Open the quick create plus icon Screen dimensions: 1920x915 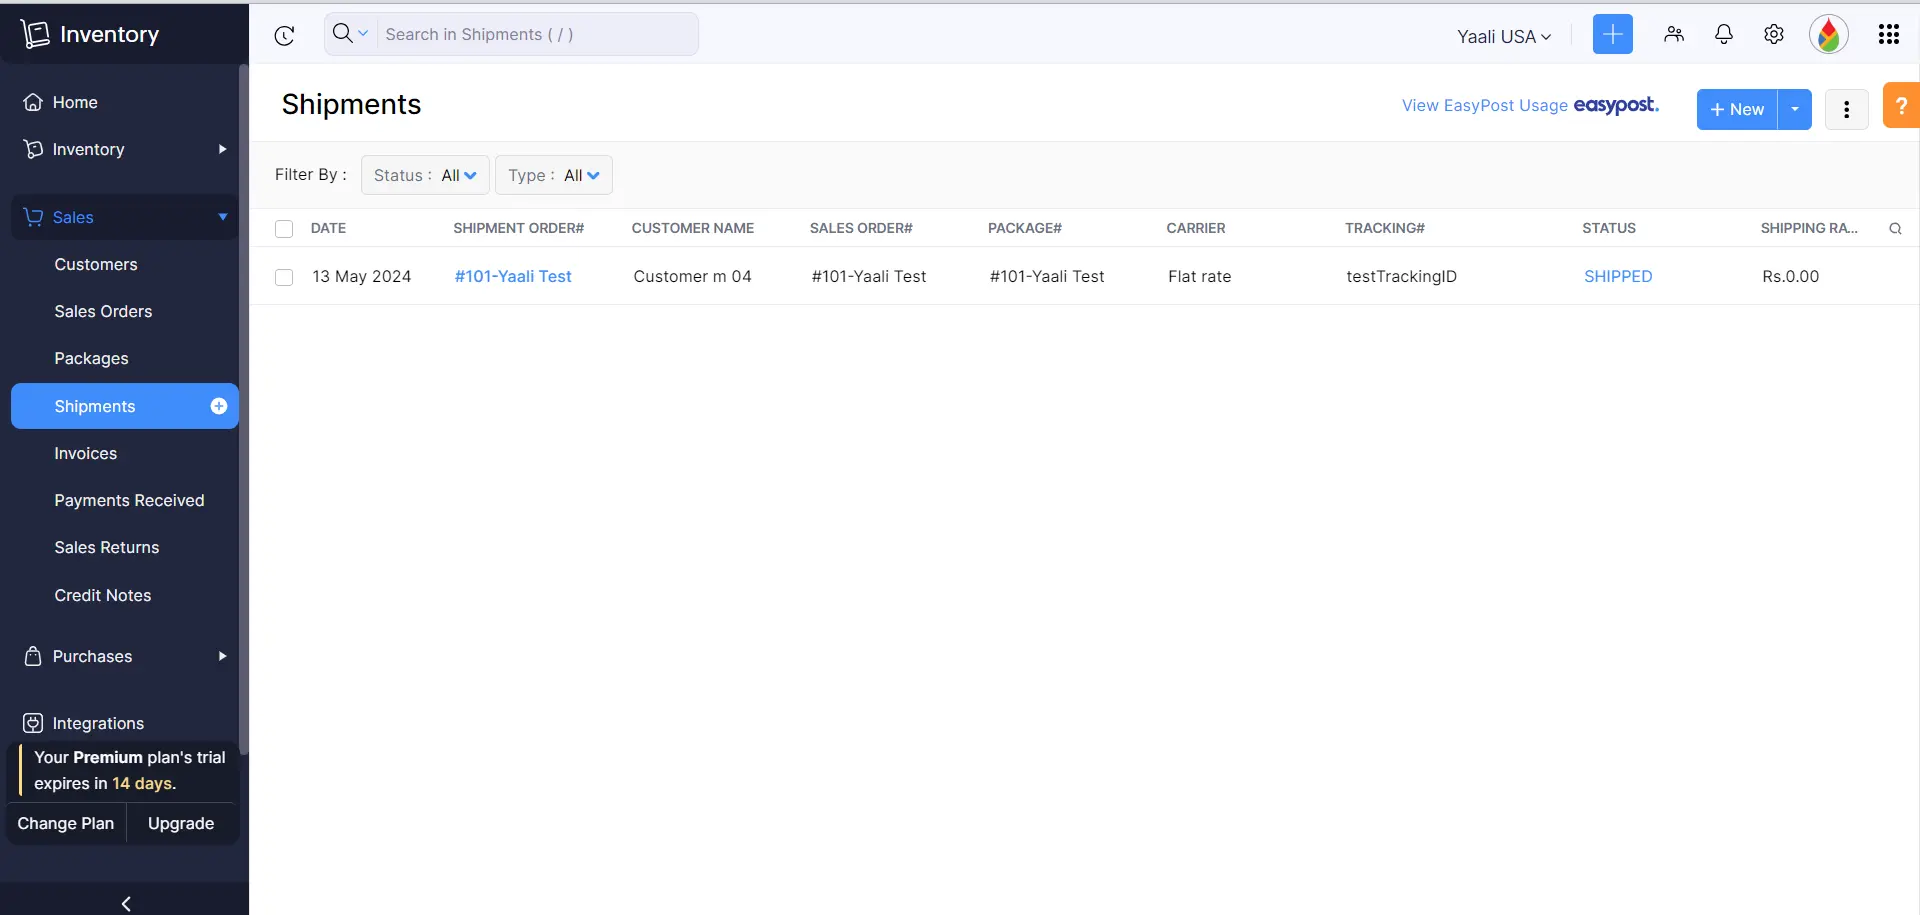click(x=1612, y=34)
